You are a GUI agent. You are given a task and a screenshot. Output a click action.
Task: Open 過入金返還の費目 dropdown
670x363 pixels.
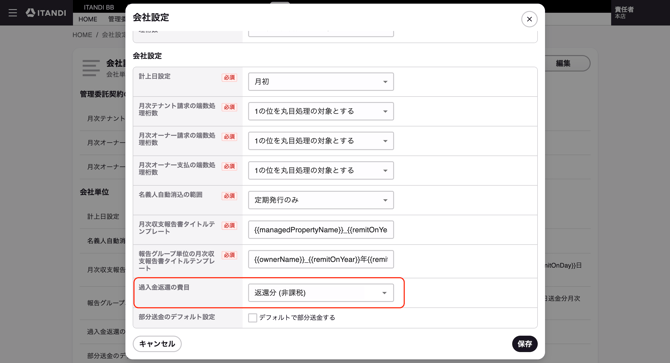coord(321,293)
